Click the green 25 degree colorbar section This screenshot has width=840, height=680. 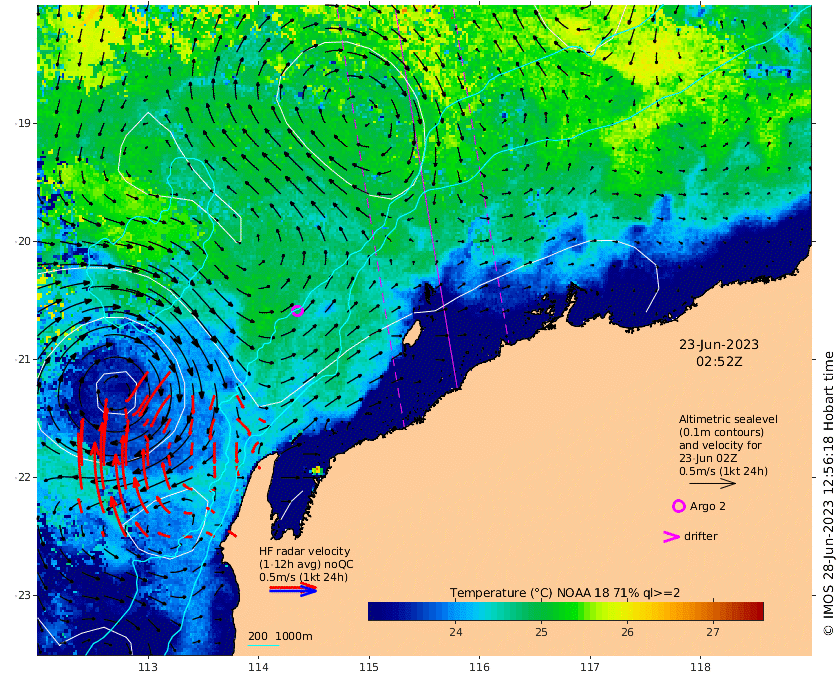pos(541,611)
